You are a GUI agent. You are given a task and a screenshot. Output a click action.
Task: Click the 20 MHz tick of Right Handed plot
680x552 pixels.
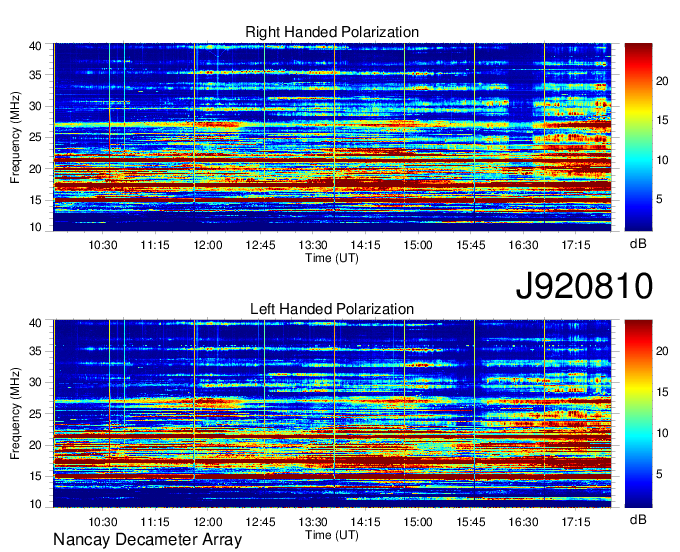(35, 169)
